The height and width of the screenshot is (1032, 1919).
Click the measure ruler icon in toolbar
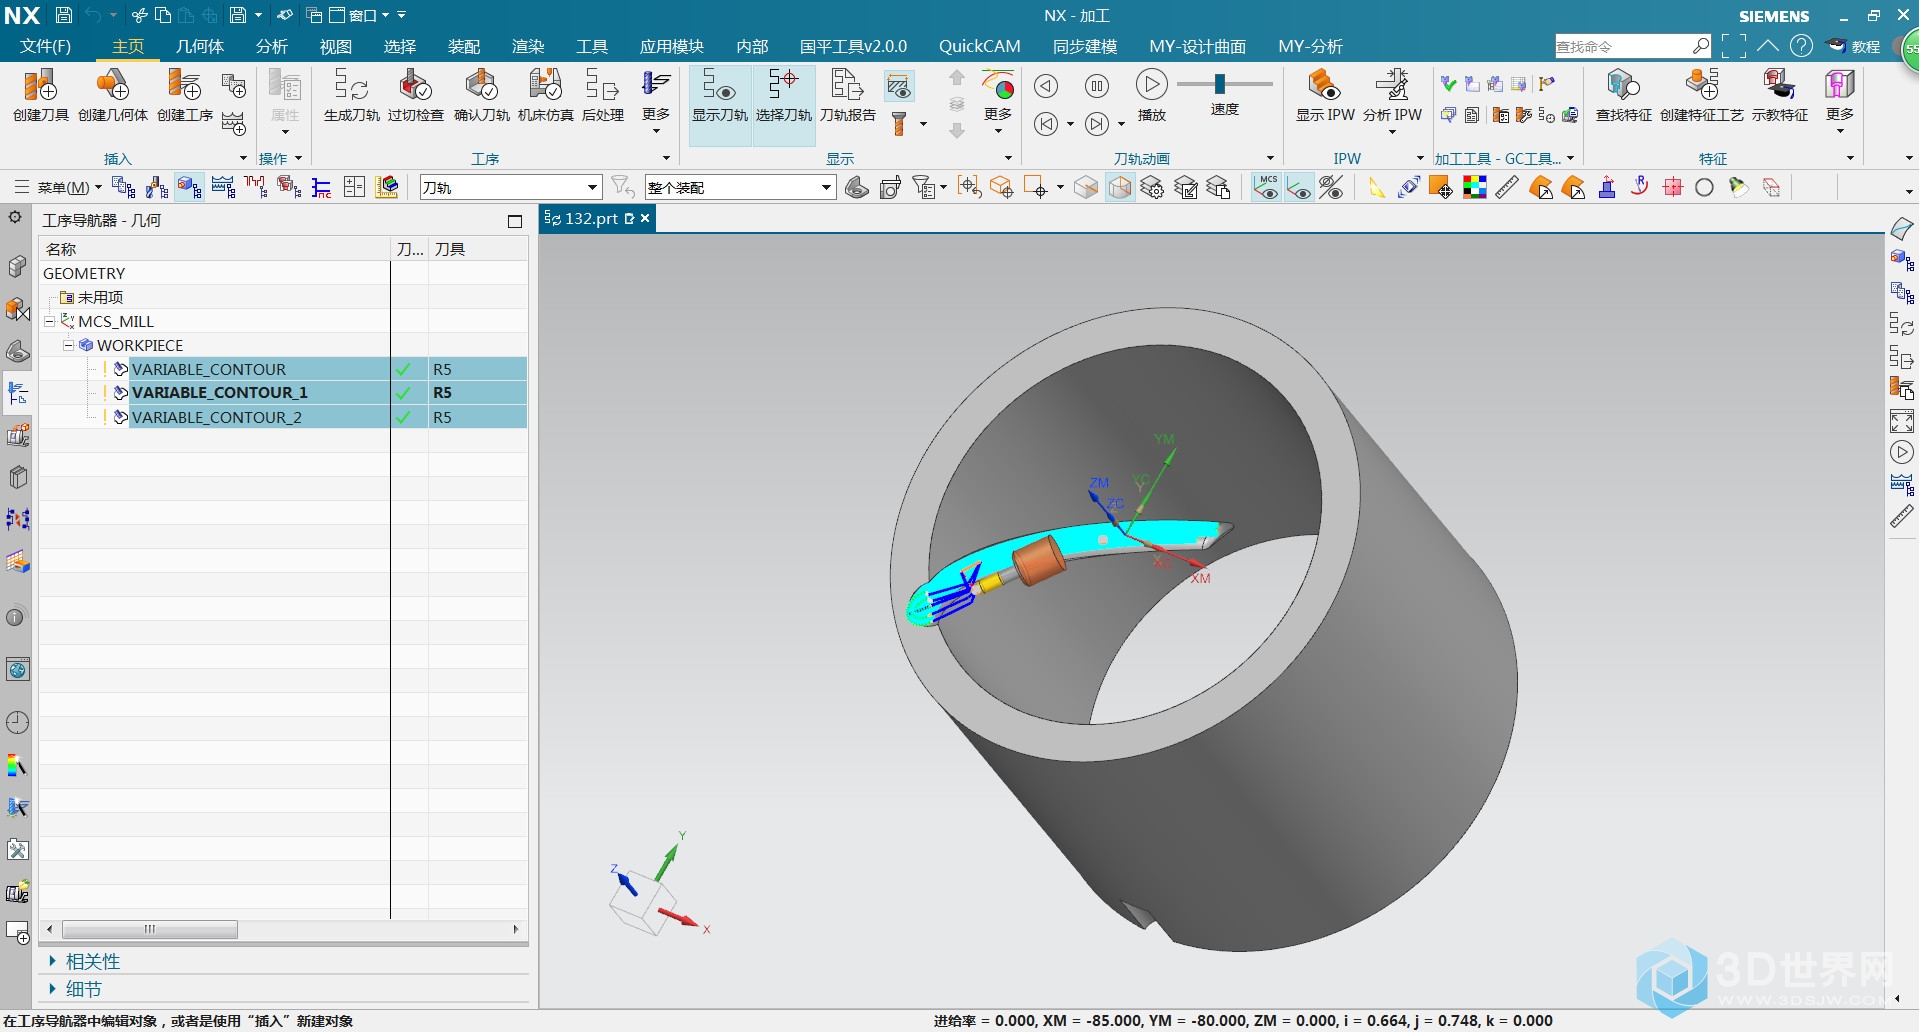click(1507, 187)
